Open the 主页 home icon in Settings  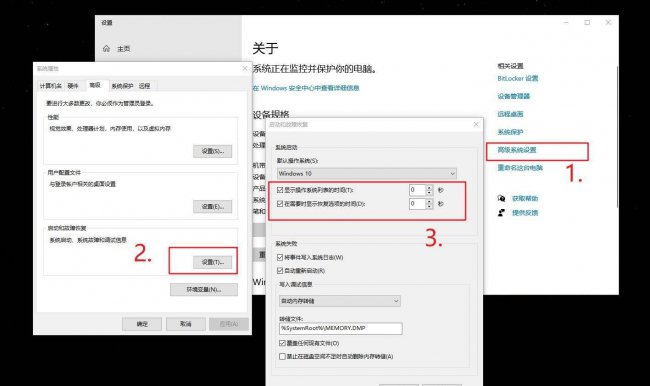(x=107, y=49)
